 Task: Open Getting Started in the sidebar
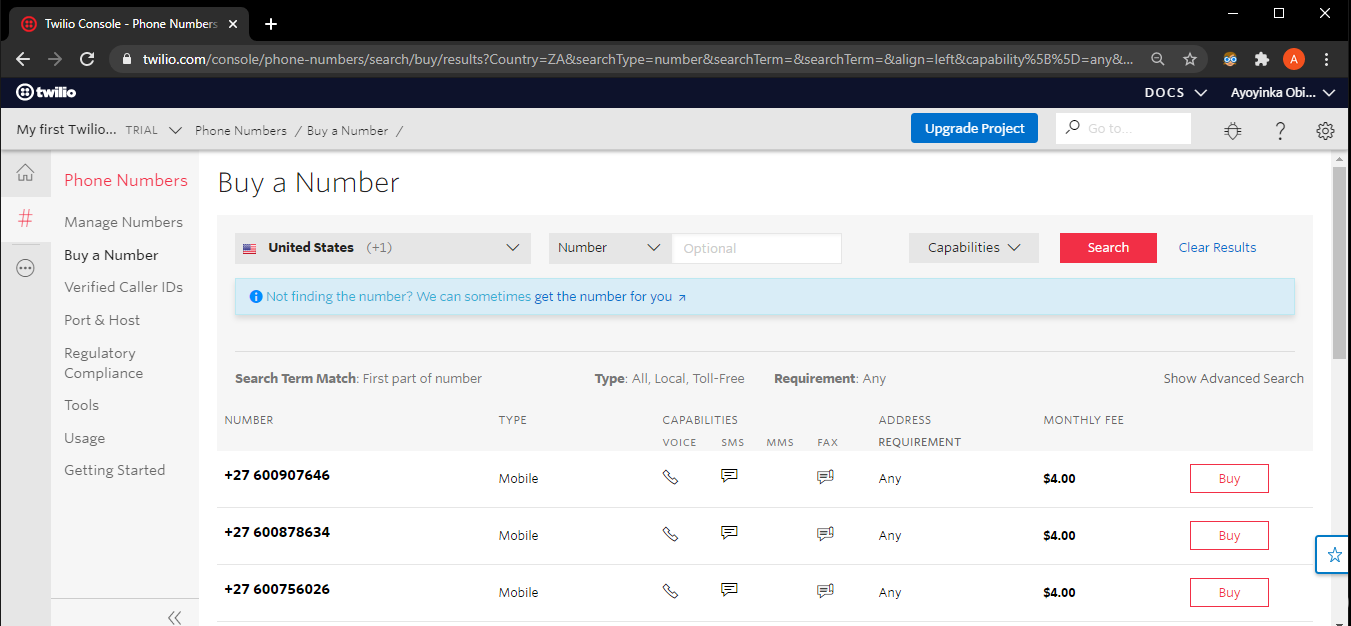pyautogui.click(x=114, y=470)
